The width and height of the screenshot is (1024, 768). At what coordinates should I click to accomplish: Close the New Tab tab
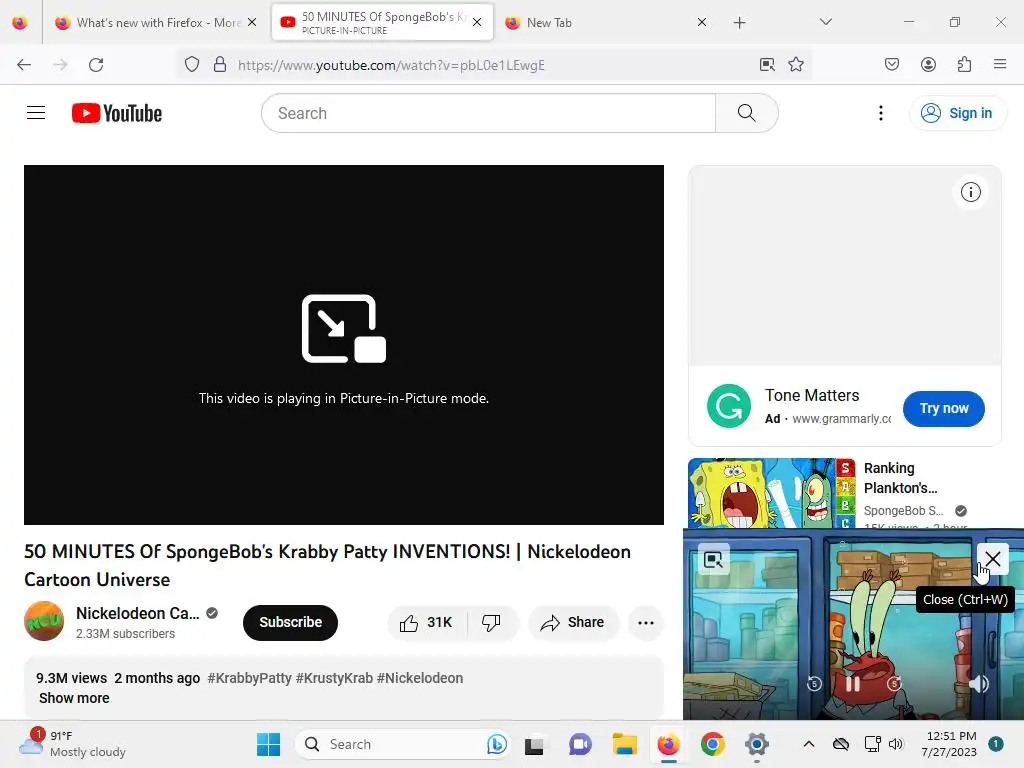pos(702,23)
